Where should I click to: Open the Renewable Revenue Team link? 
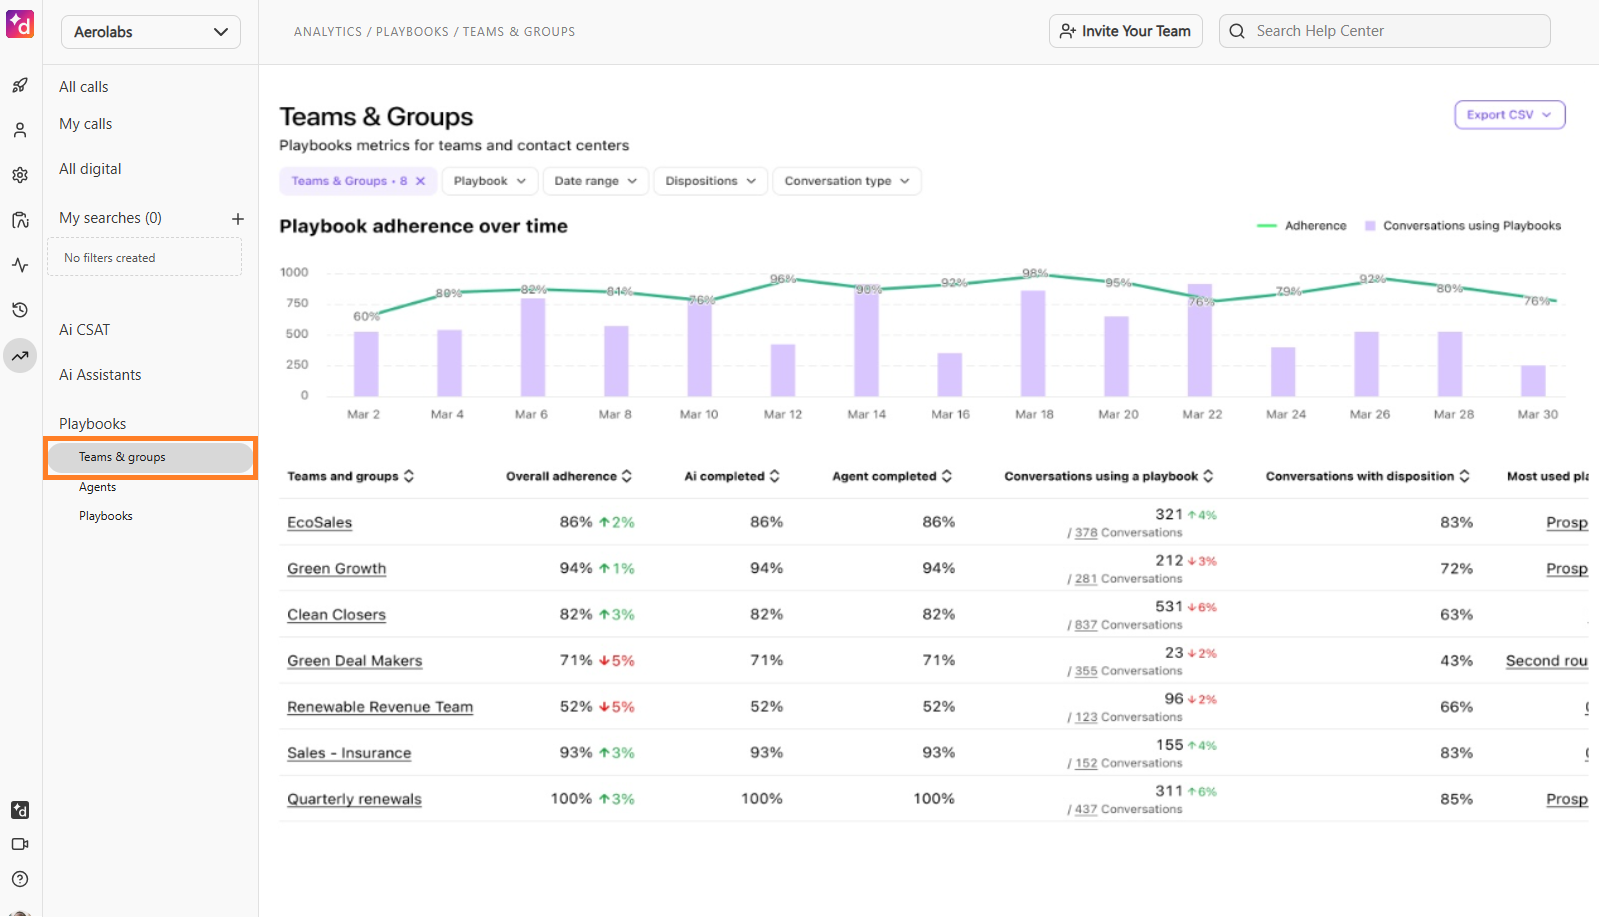pos(380,706)
